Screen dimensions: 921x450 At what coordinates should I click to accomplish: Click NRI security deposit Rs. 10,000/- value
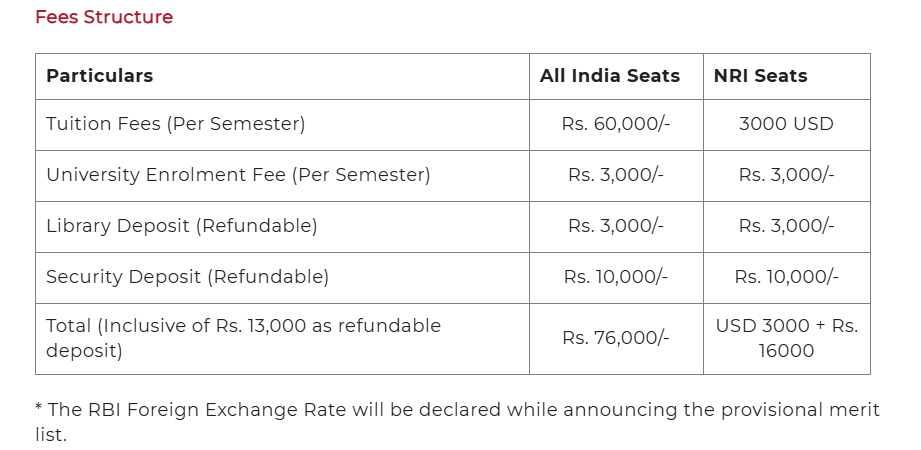pos(786,277)
